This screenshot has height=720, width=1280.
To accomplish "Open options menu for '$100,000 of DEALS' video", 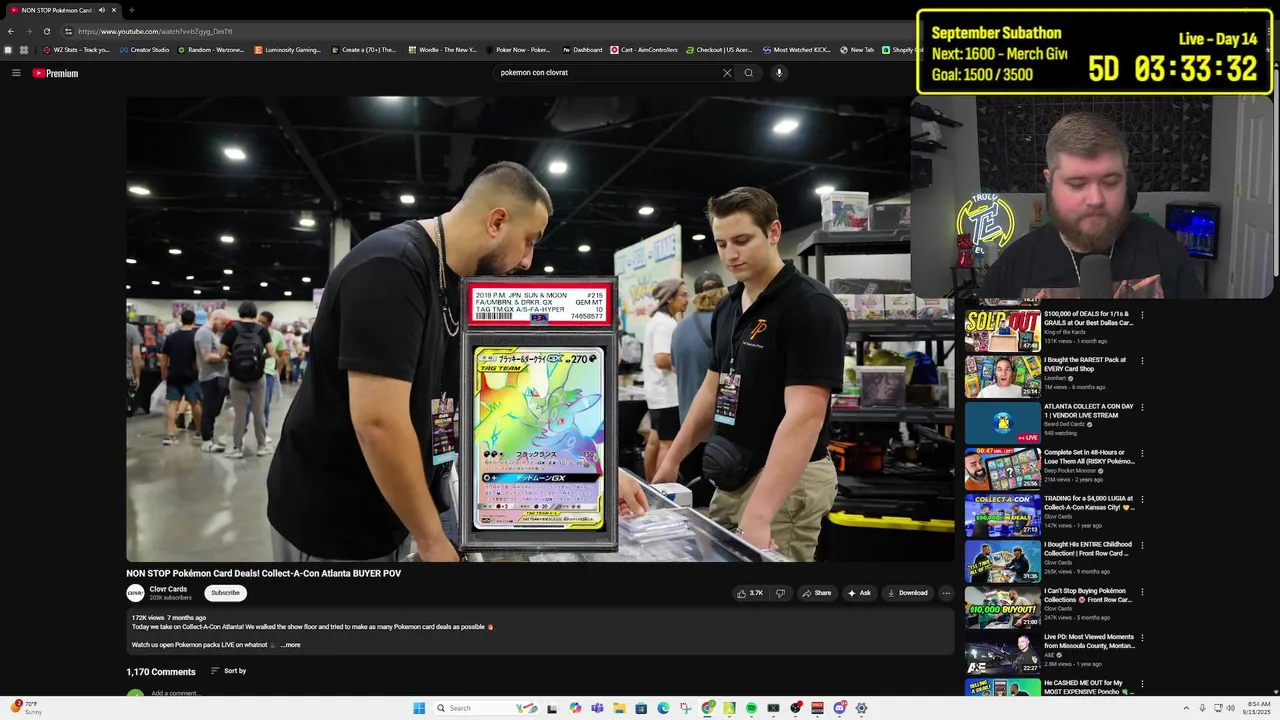I will pyautogui.click(x=1142, y=315).
